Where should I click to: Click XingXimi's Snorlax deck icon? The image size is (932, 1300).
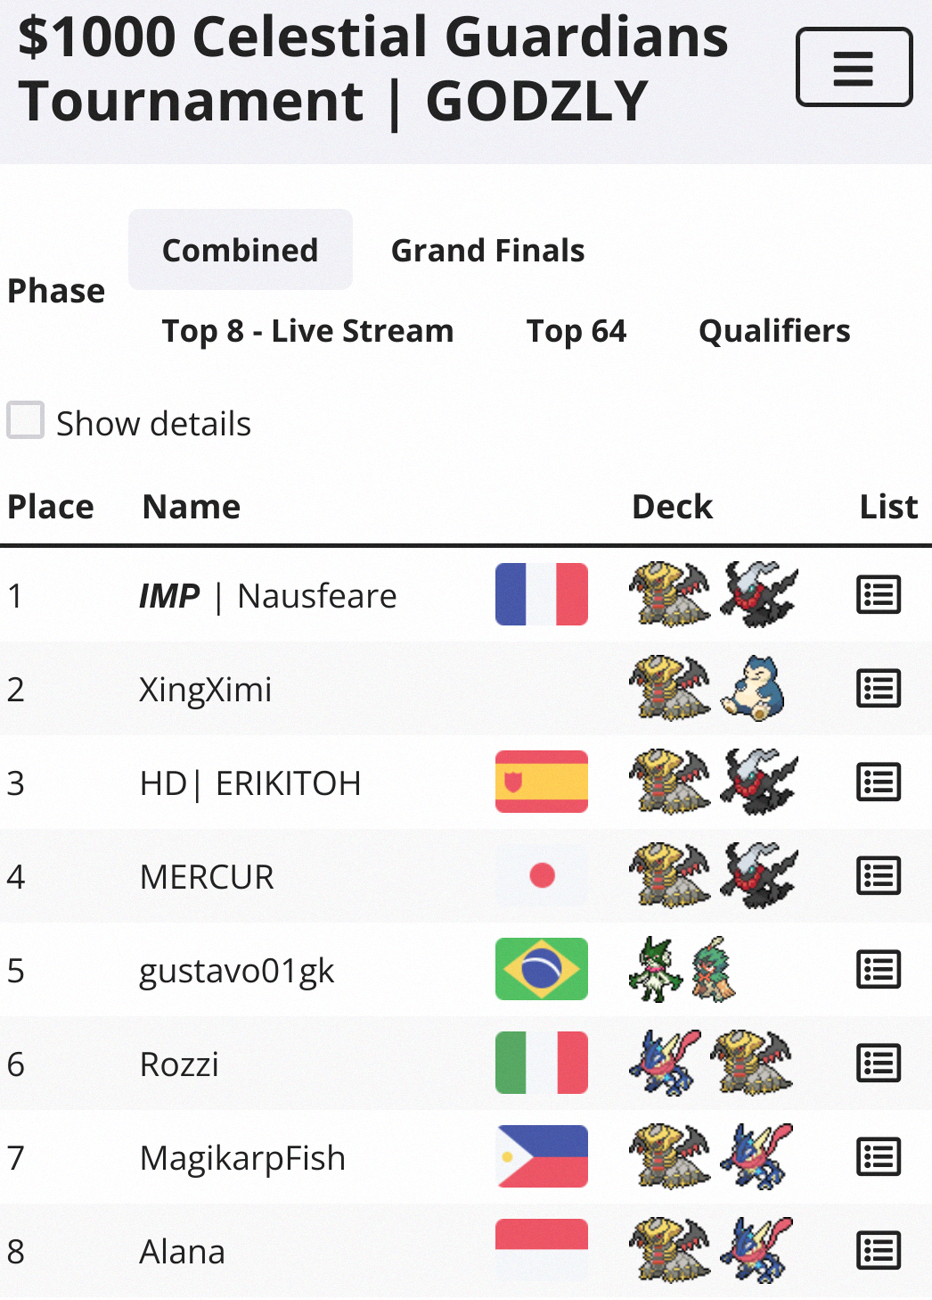point(752,689)
